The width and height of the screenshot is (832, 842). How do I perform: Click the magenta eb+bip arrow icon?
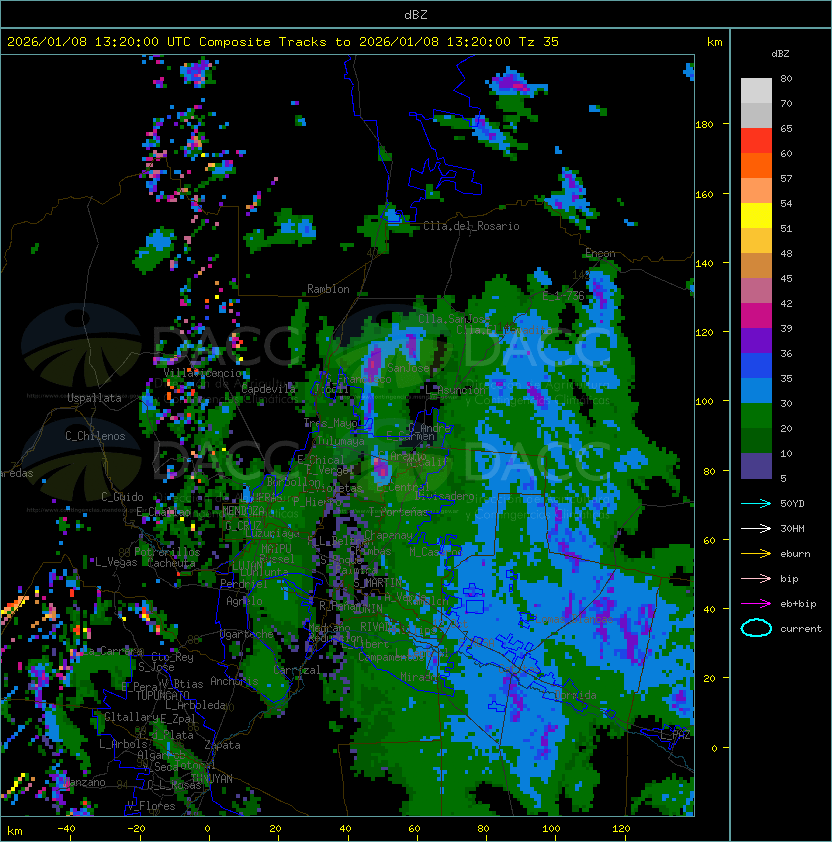coord(756,604)
